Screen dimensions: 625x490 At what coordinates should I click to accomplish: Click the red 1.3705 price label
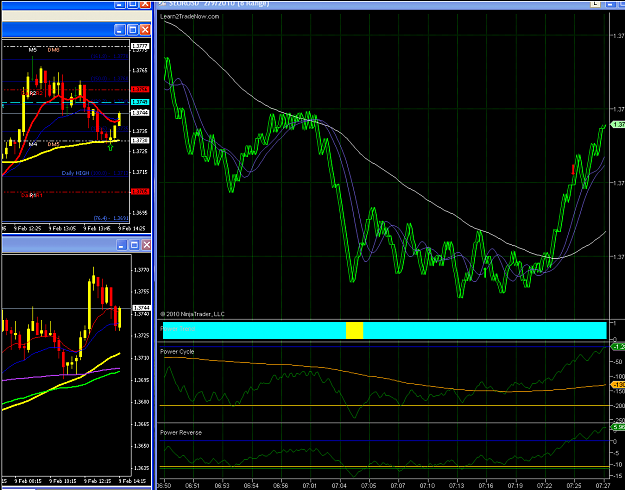(x=140, y=192)
